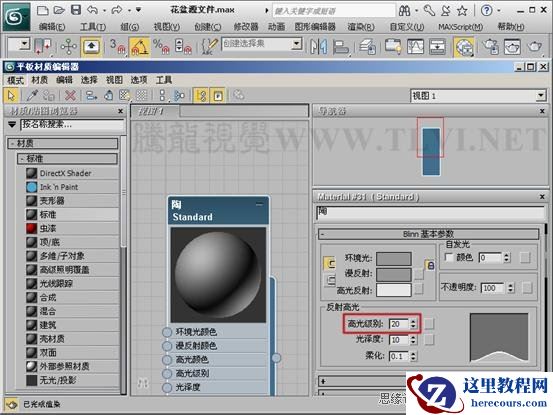
Task: Click the 漫反射 color swatch
Action: click(x=394, y=275)
